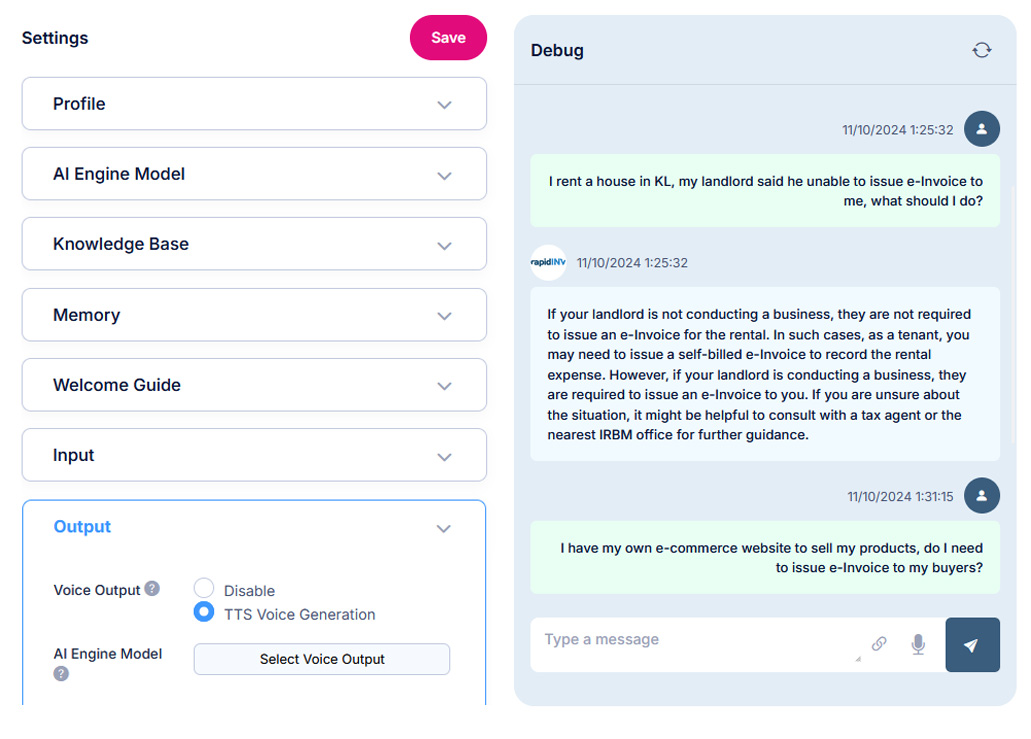Image resolution: width=1031 pixels, height=739 pixels.
Task: Expand the Knowledge Base section chevron
Action: click(444, 245)
